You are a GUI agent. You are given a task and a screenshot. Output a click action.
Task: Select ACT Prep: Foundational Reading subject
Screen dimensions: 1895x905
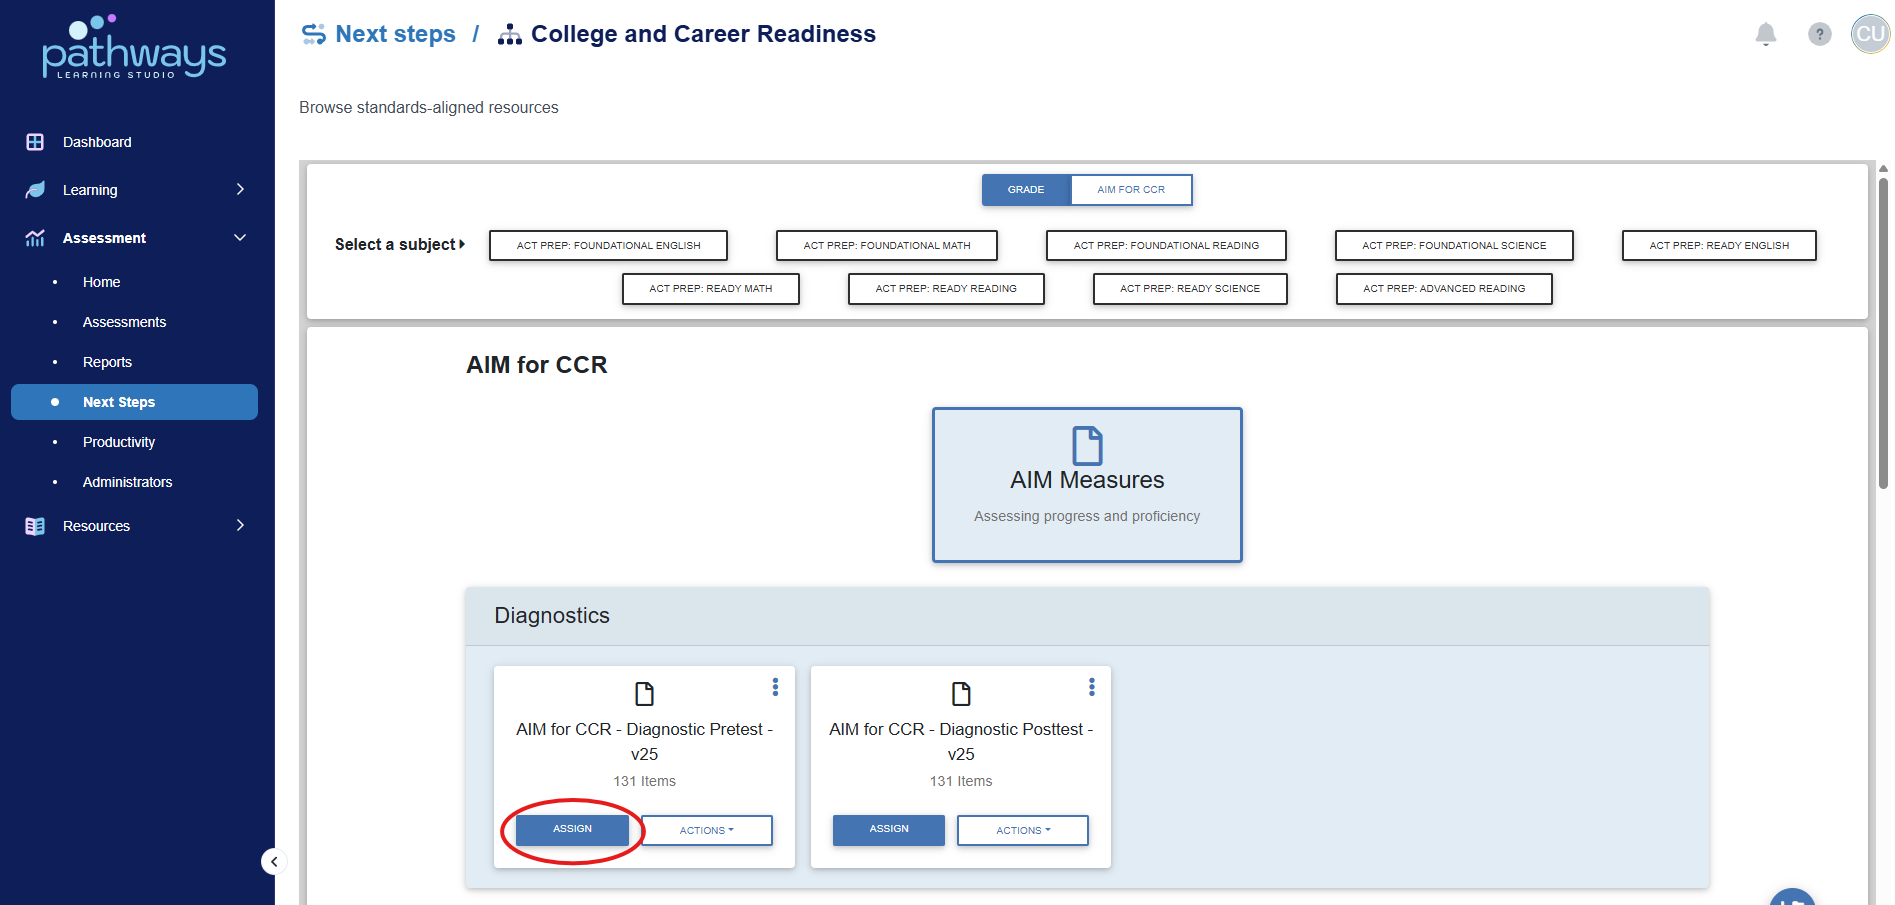click(1166, 245)
